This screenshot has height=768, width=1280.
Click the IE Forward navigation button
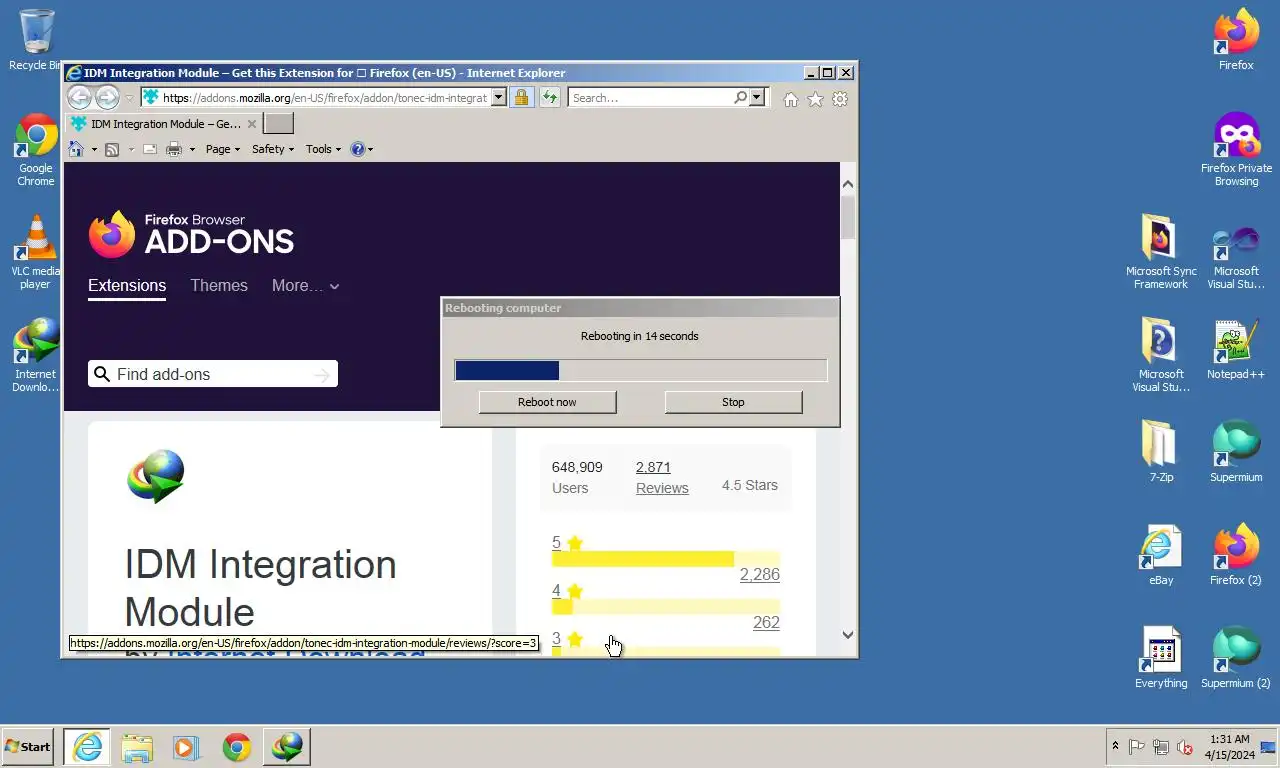pyautogui.click(x=107, y=97)
